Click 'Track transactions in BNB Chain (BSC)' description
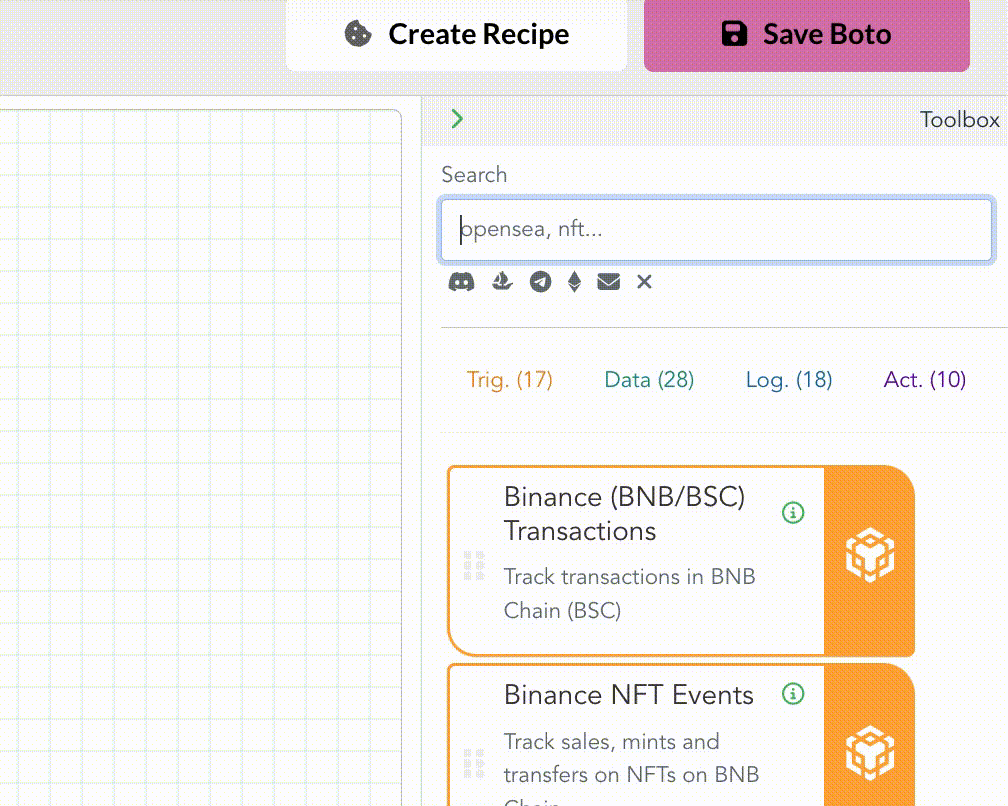1008x806 pixels. coord(629,593)
